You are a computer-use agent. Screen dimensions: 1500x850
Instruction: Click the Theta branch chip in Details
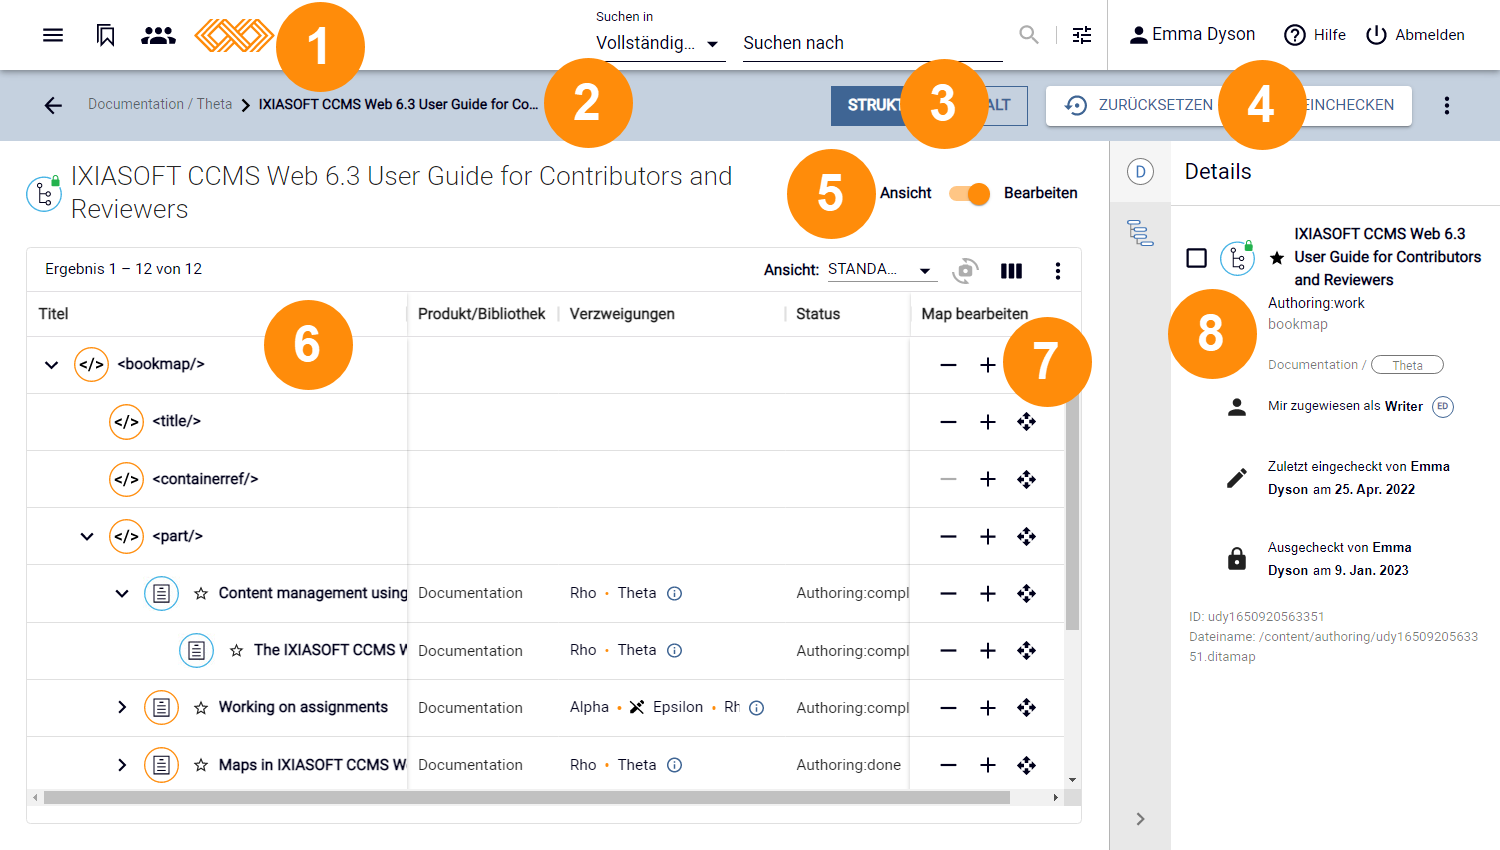pos(1407,365)
